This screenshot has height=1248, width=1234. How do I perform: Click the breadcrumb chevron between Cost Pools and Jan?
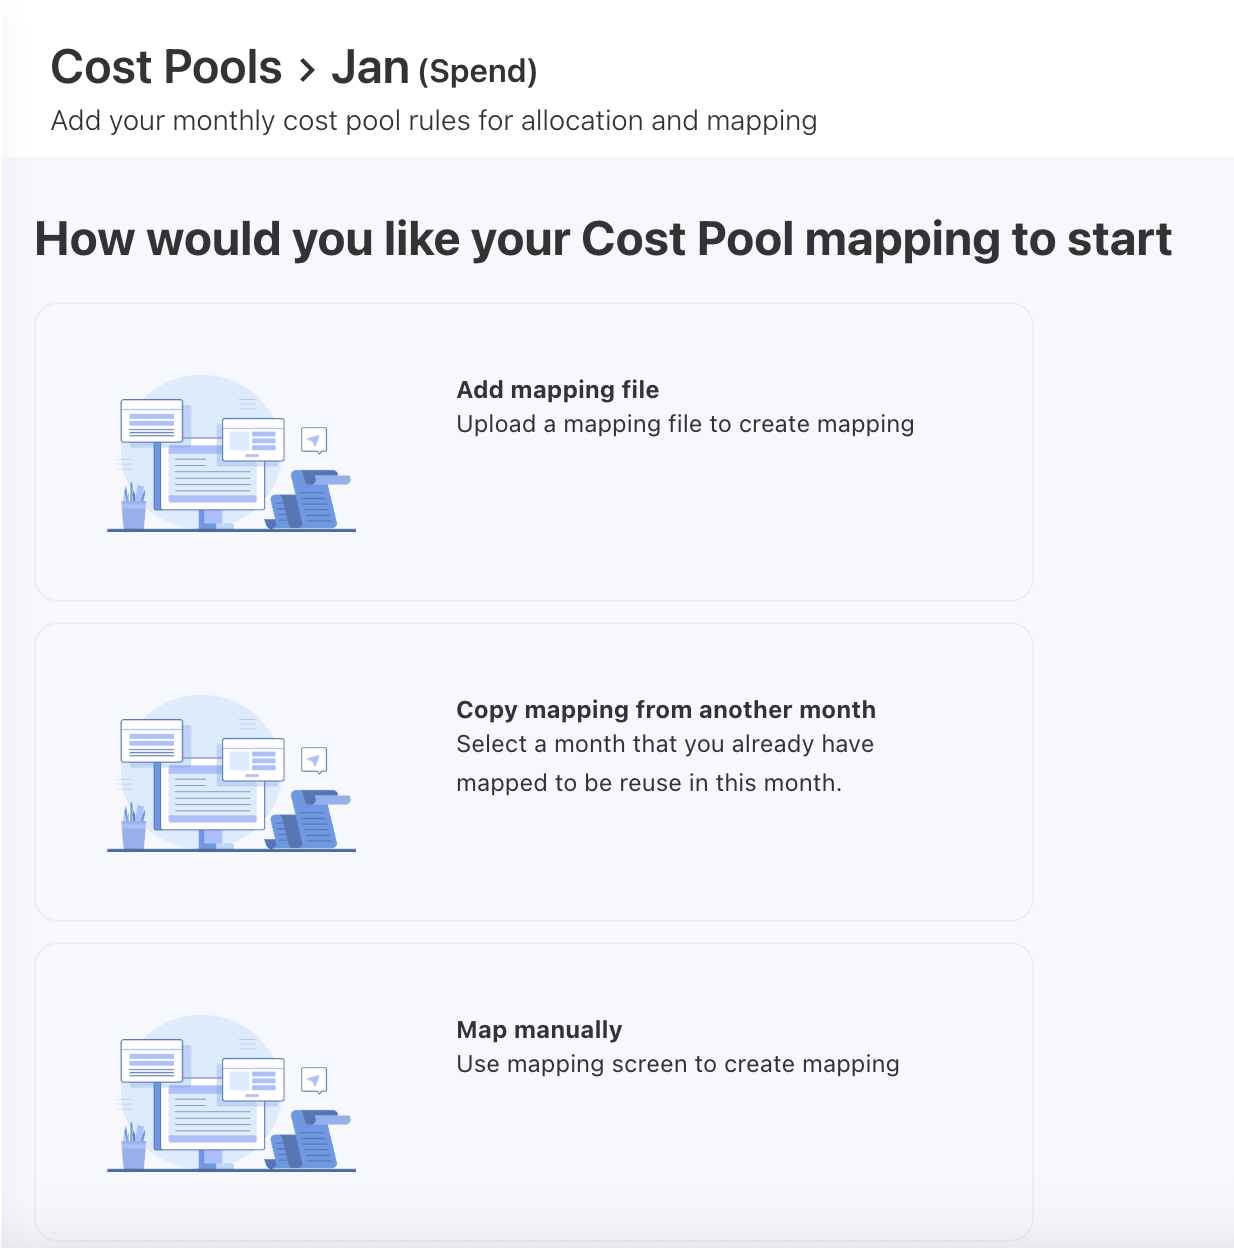coord(305,70)
